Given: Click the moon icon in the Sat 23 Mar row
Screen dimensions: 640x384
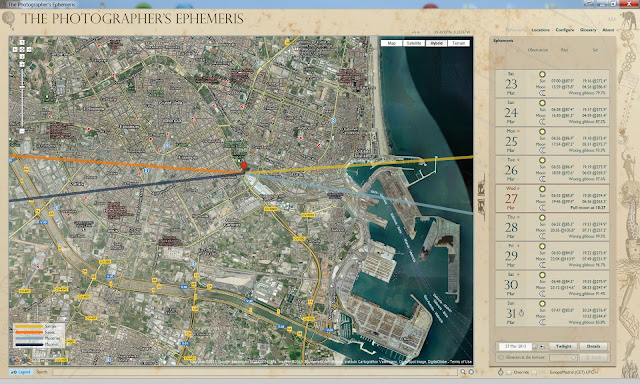Looking at the screenshot, I should tap(542, 93).
